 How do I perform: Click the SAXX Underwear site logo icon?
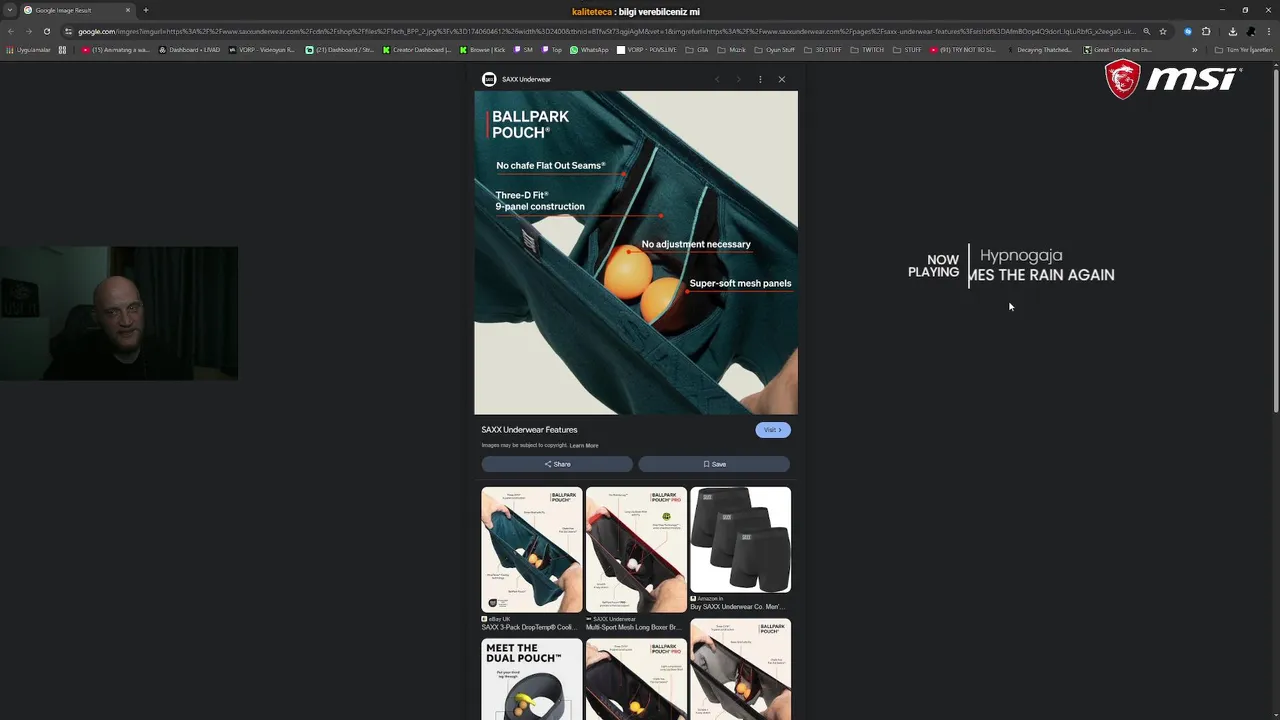click(488, 79)
